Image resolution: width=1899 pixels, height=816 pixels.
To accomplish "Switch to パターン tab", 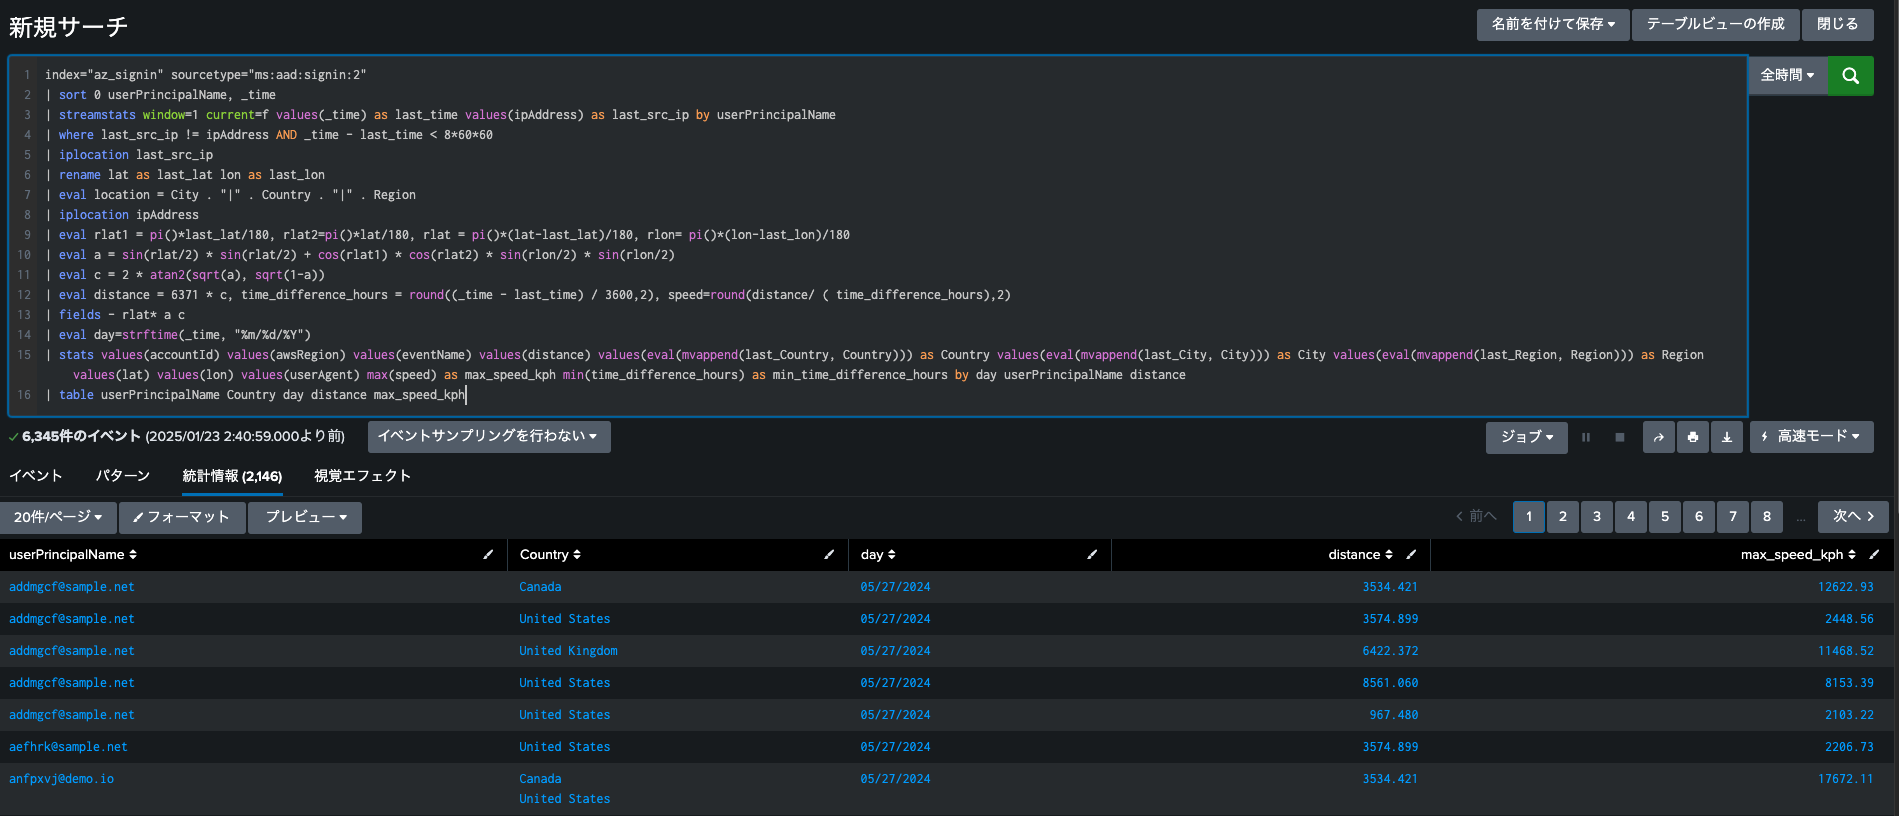I will coord(123,476).
